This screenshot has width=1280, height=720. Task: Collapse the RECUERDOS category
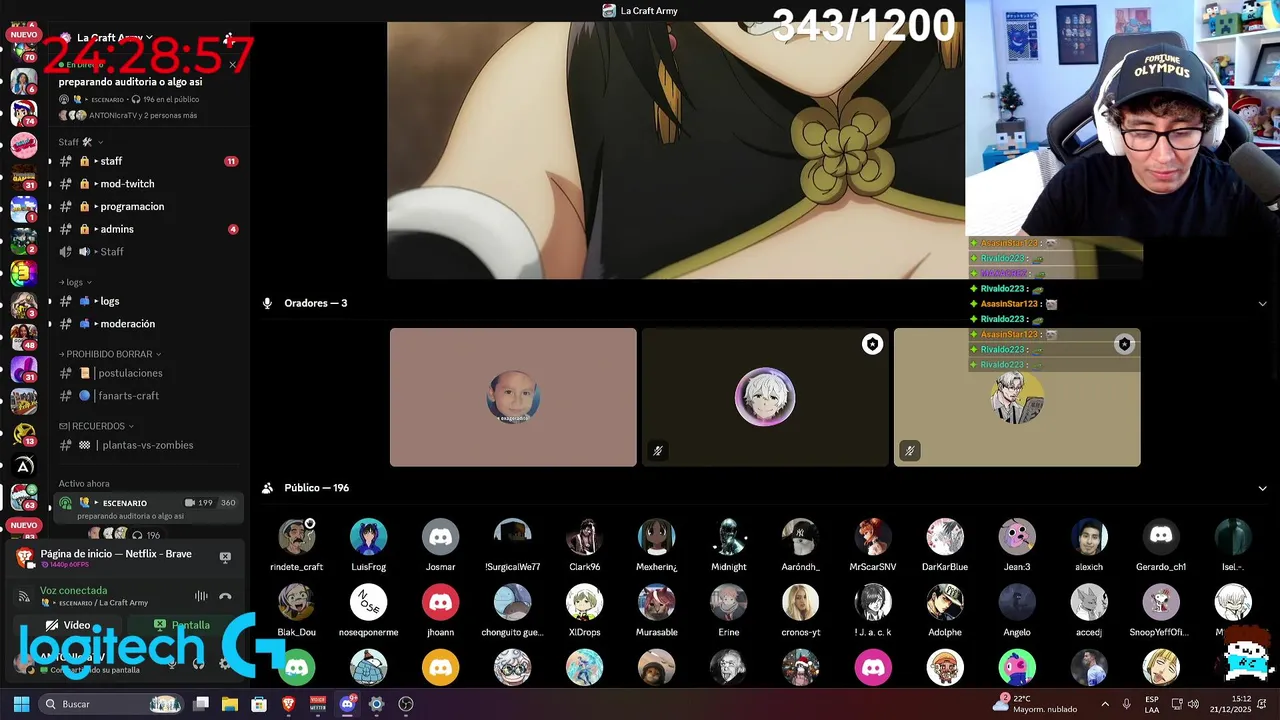pyautogui.click(x=97, y=426)
